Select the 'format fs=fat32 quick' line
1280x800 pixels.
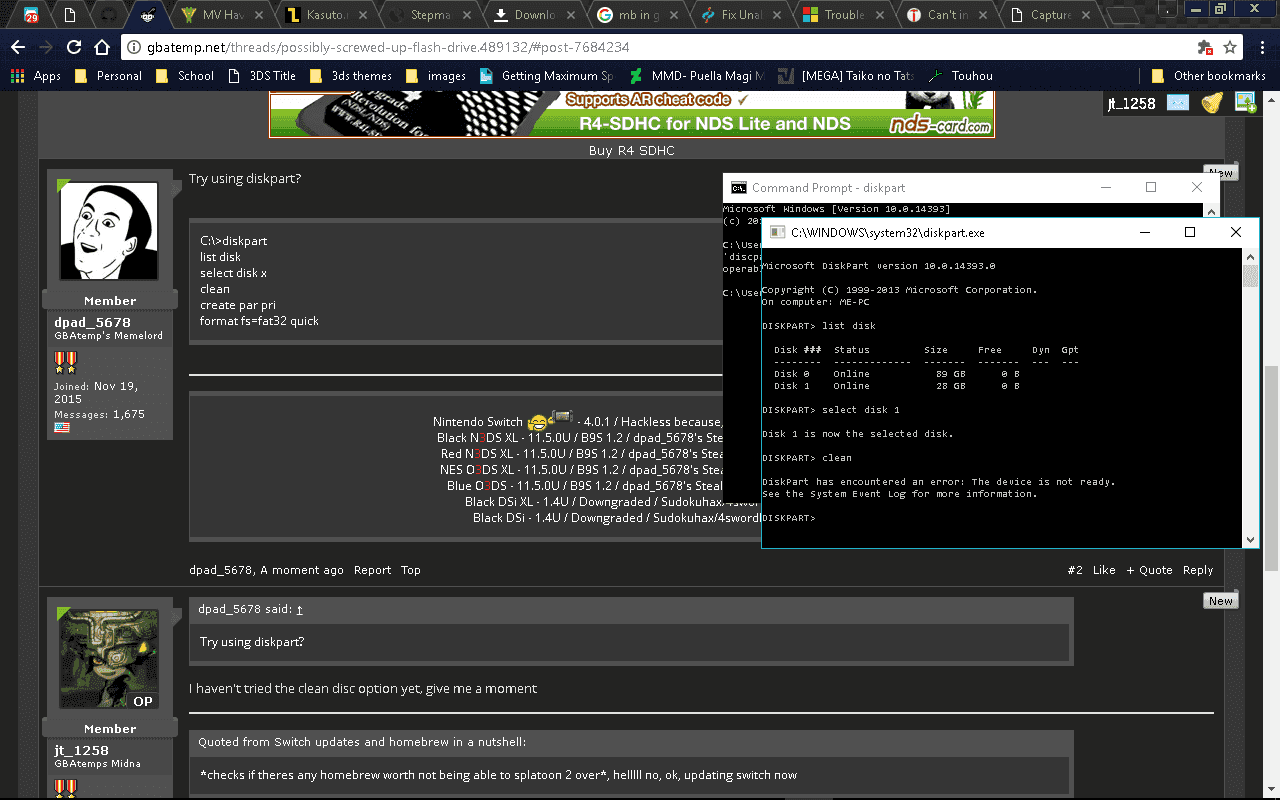point(259,321)
